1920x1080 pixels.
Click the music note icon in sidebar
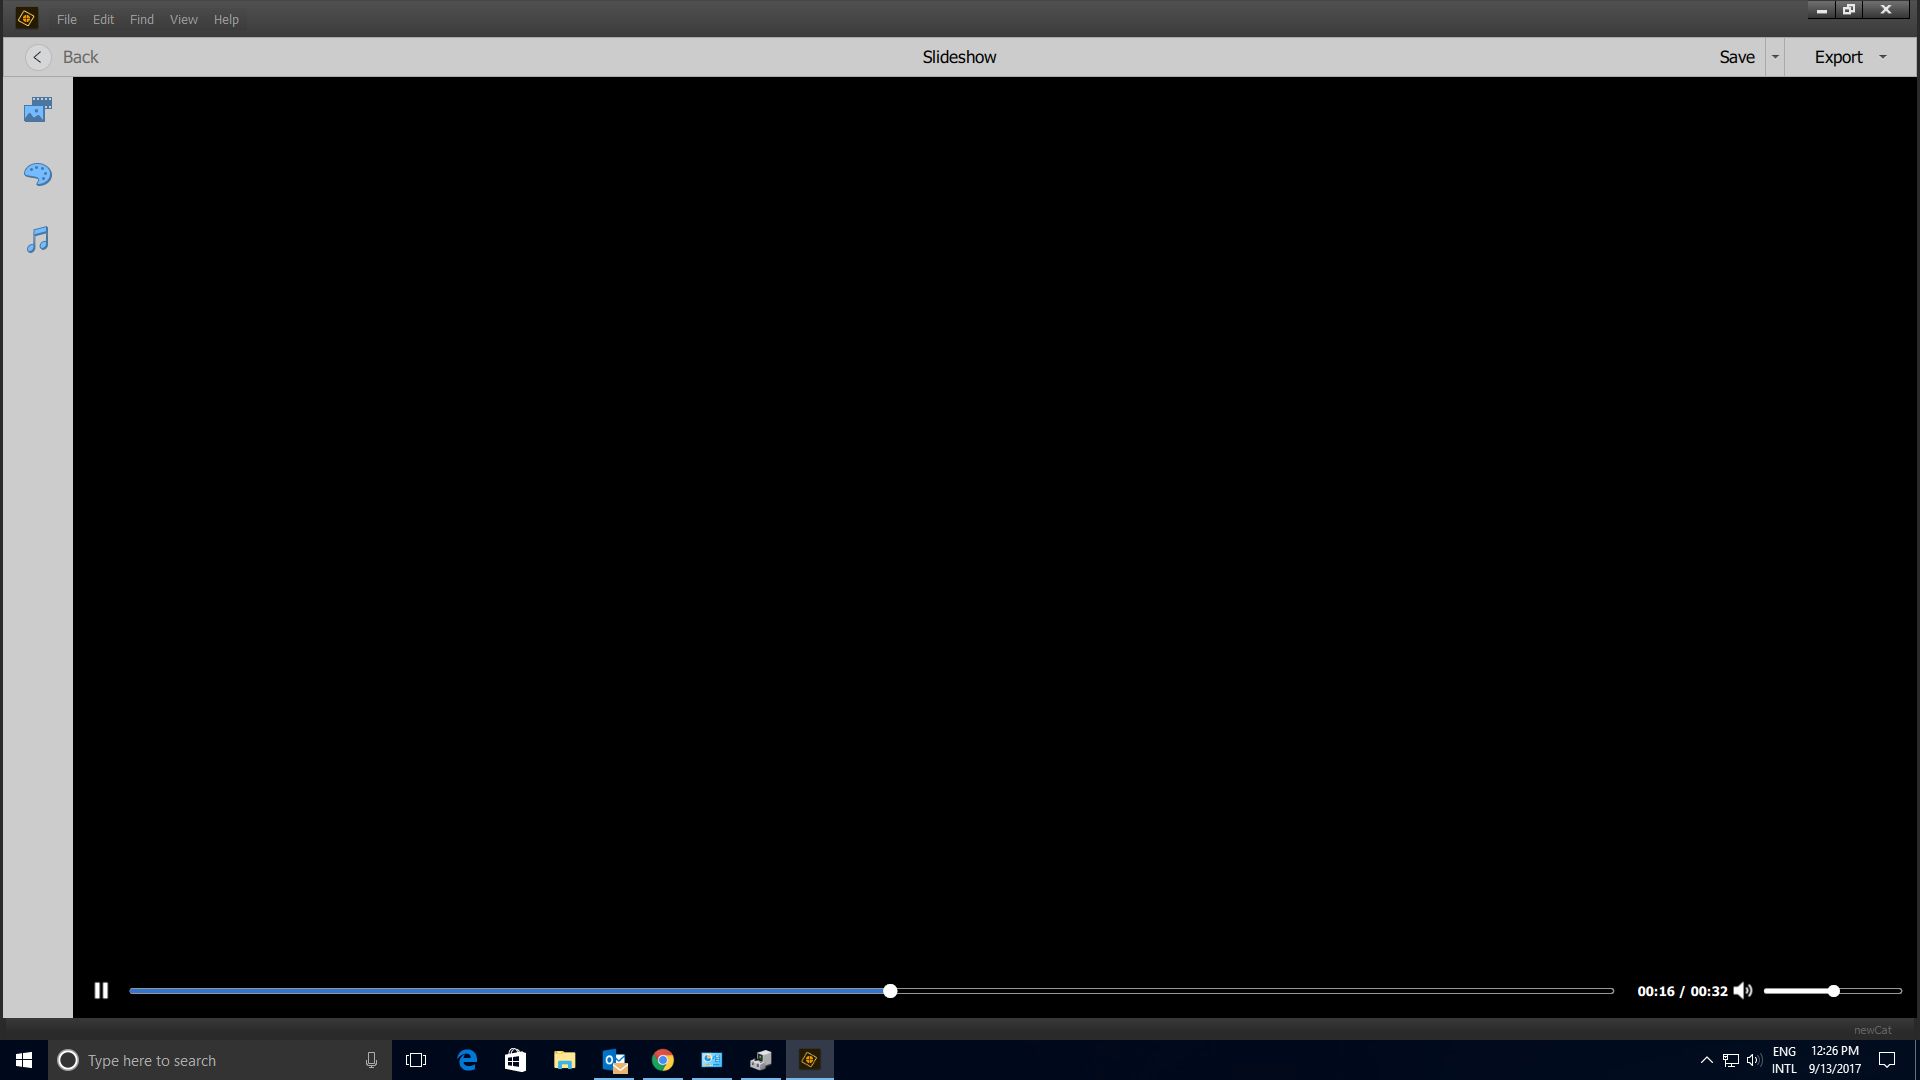pyautogui.click(x=37, y=239)
